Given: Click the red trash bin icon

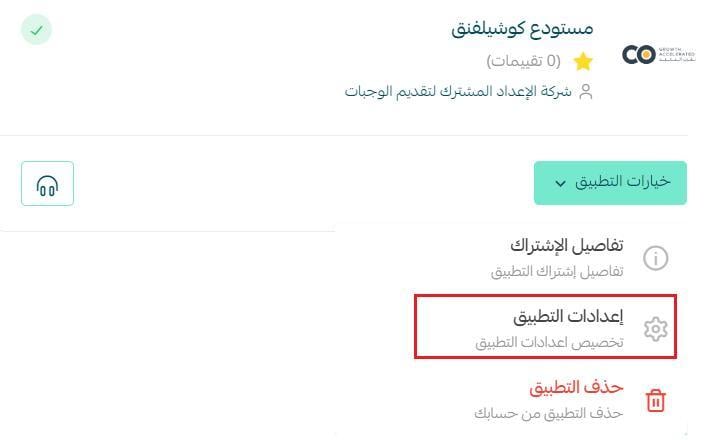Looking at the screenshot, I should (656, 400).
